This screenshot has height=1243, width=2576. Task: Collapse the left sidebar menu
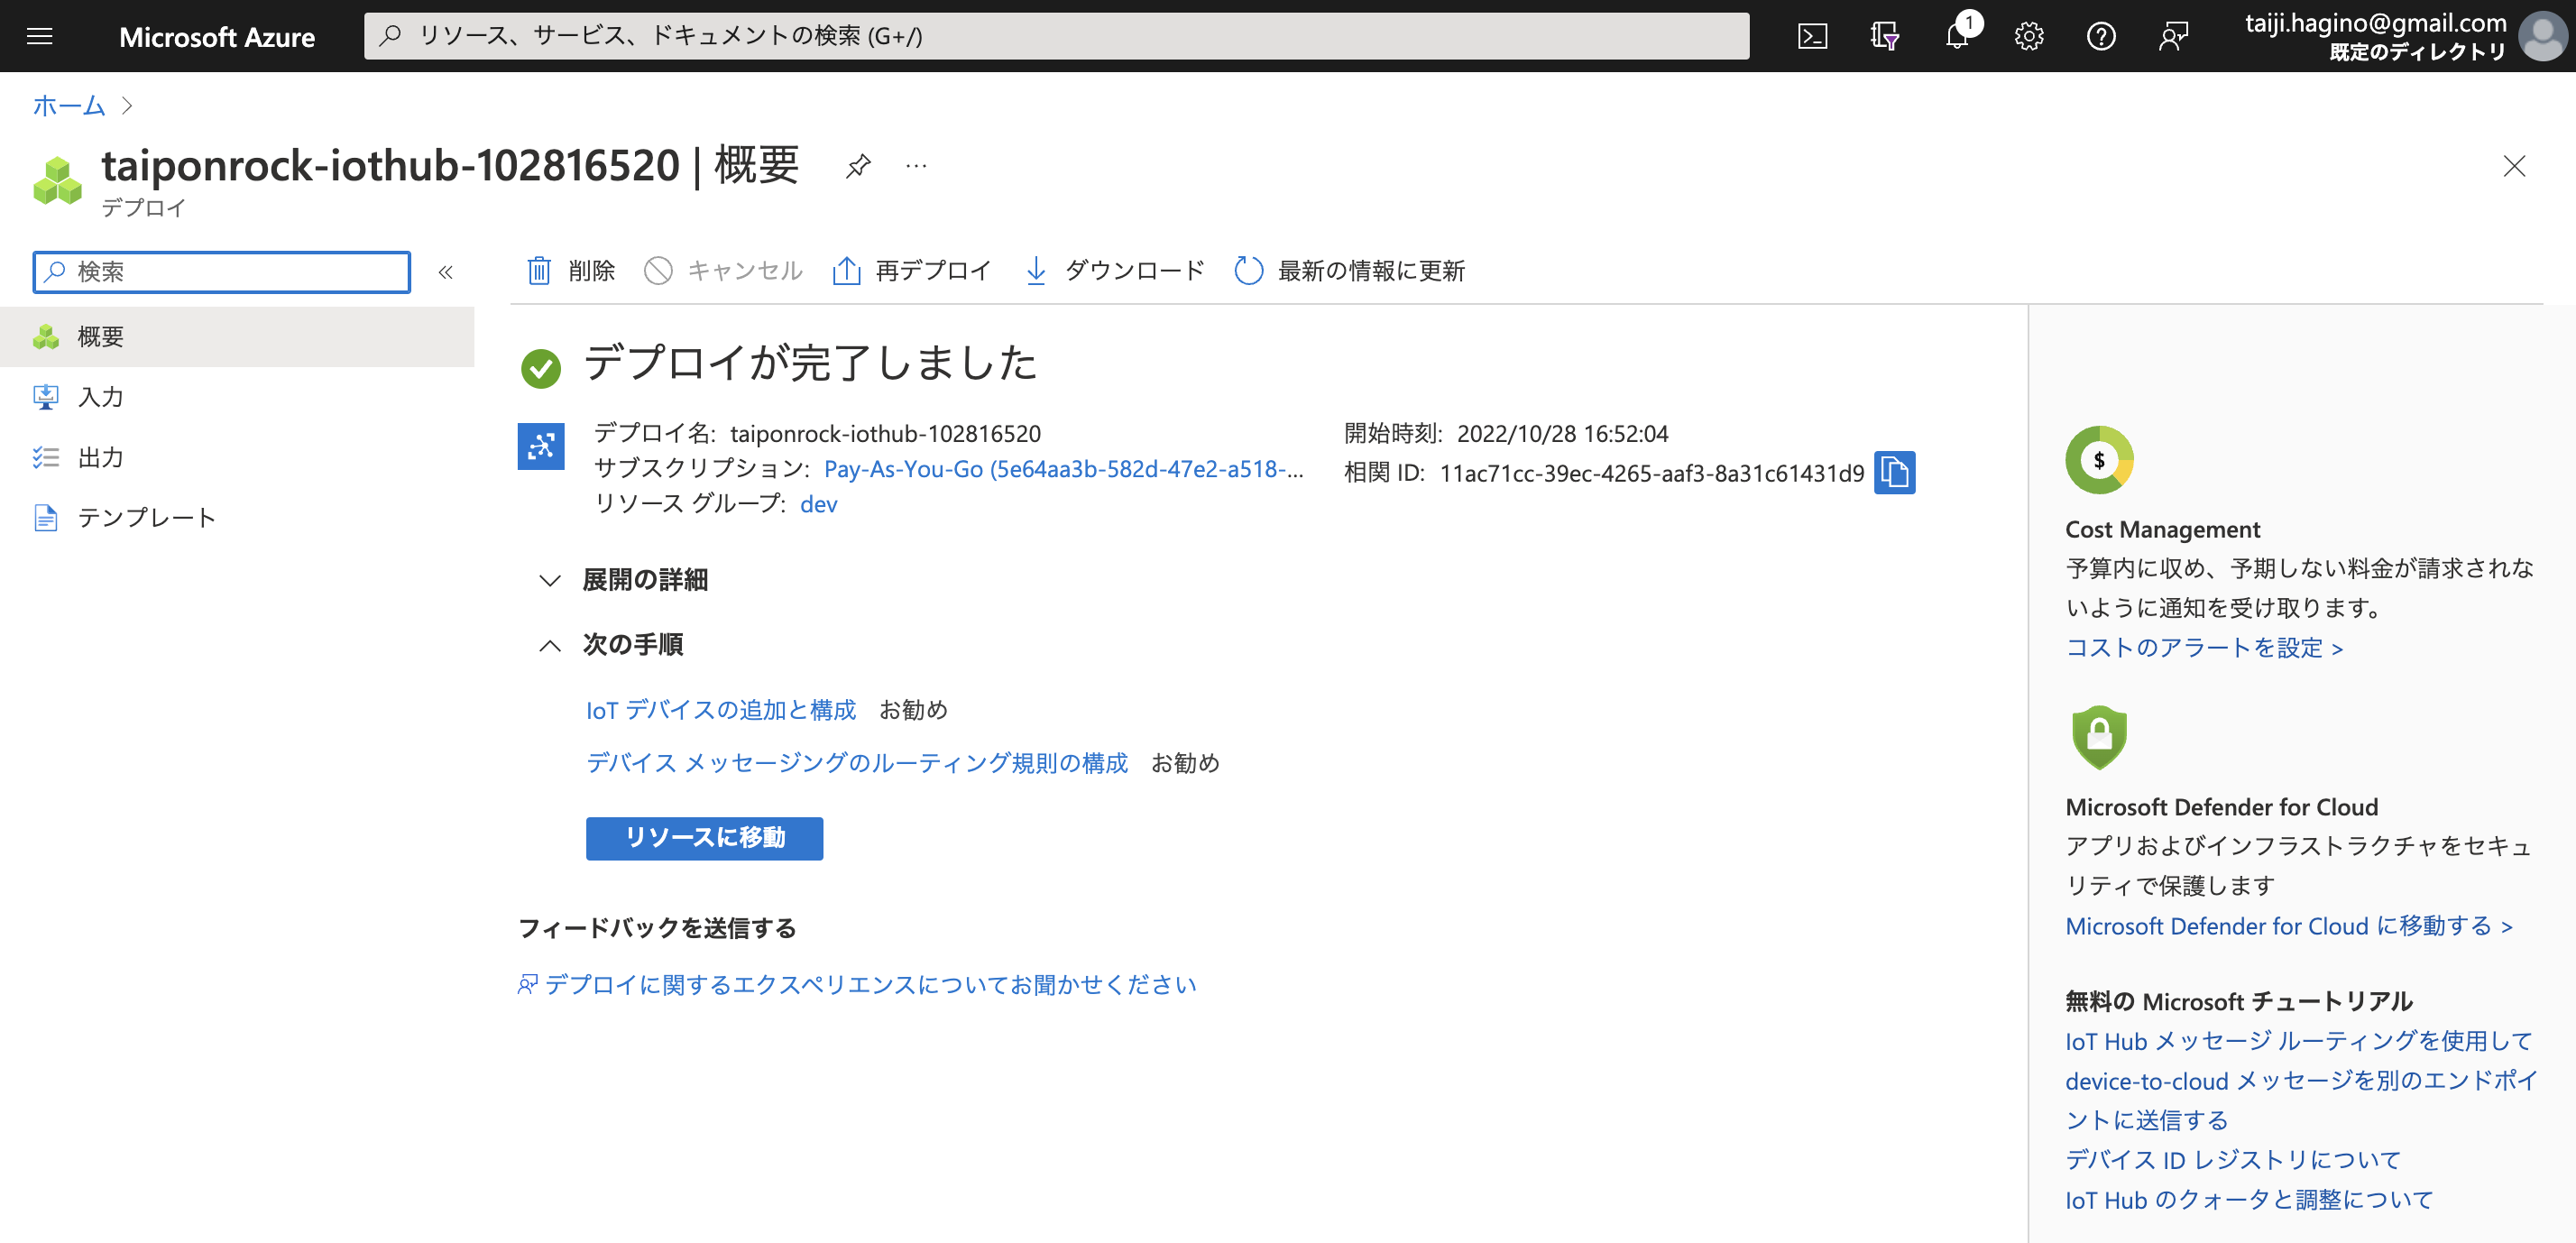[x=446, y=272]
